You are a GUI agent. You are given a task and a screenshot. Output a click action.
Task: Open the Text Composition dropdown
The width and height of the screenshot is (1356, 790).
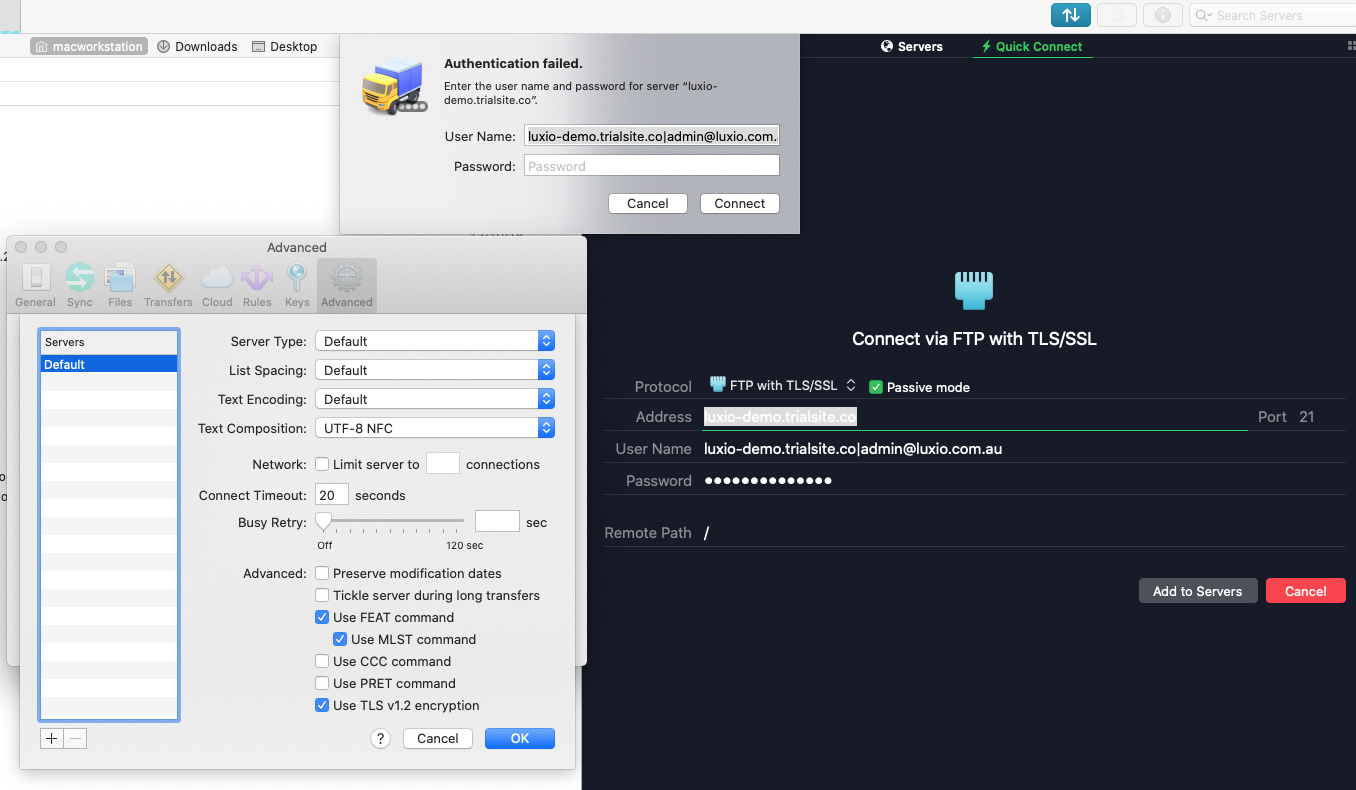click(x=435, y=429)
